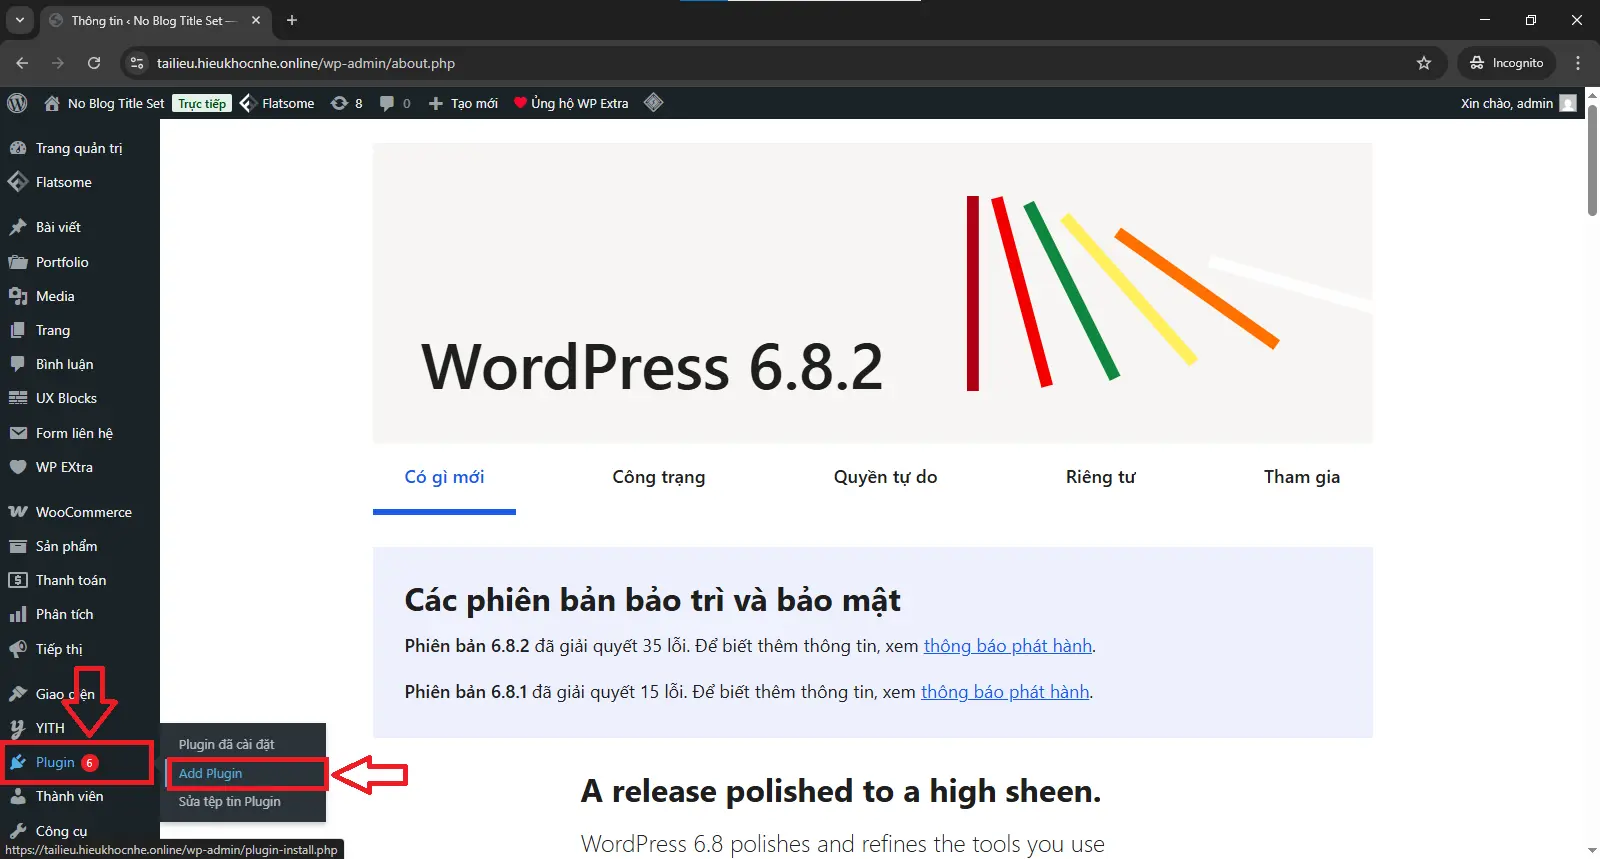The height and width of the screenshot is (859, 1600).
Task: Click the admin avatar in top bar
Action: (x=1568, y=103)
